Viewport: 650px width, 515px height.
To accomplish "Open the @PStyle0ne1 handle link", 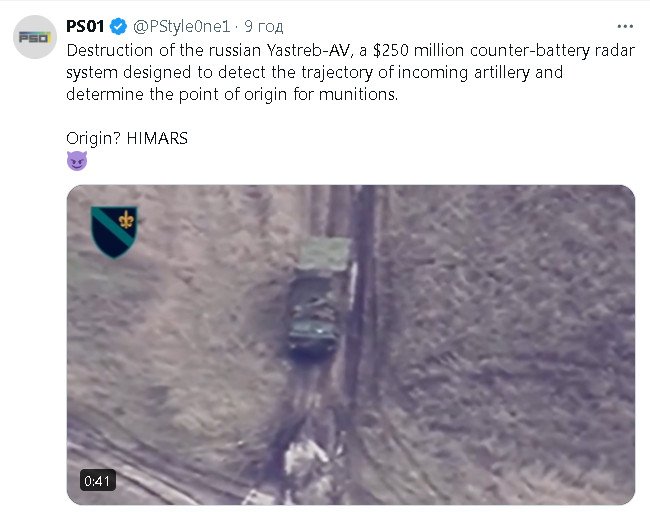I will tap(181, 27).
